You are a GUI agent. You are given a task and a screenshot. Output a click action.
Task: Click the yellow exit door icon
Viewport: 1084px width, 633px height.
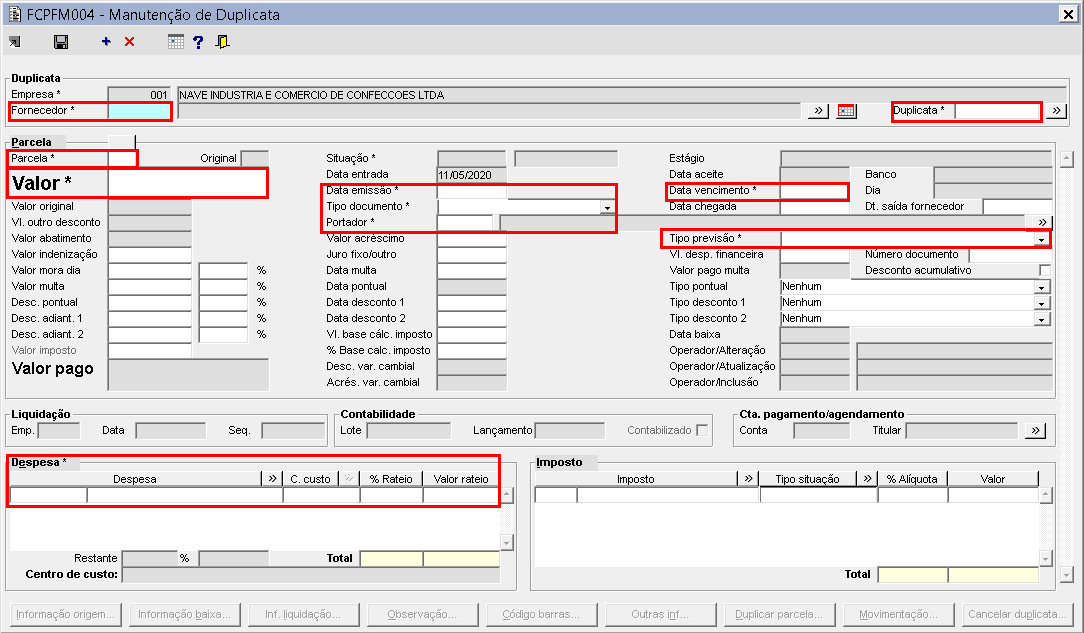(x=222, y=42)
